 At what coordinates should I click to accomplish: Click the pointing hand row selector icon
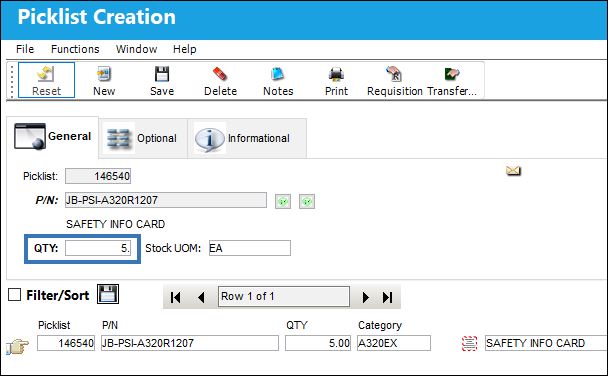[x=17, y=346]
